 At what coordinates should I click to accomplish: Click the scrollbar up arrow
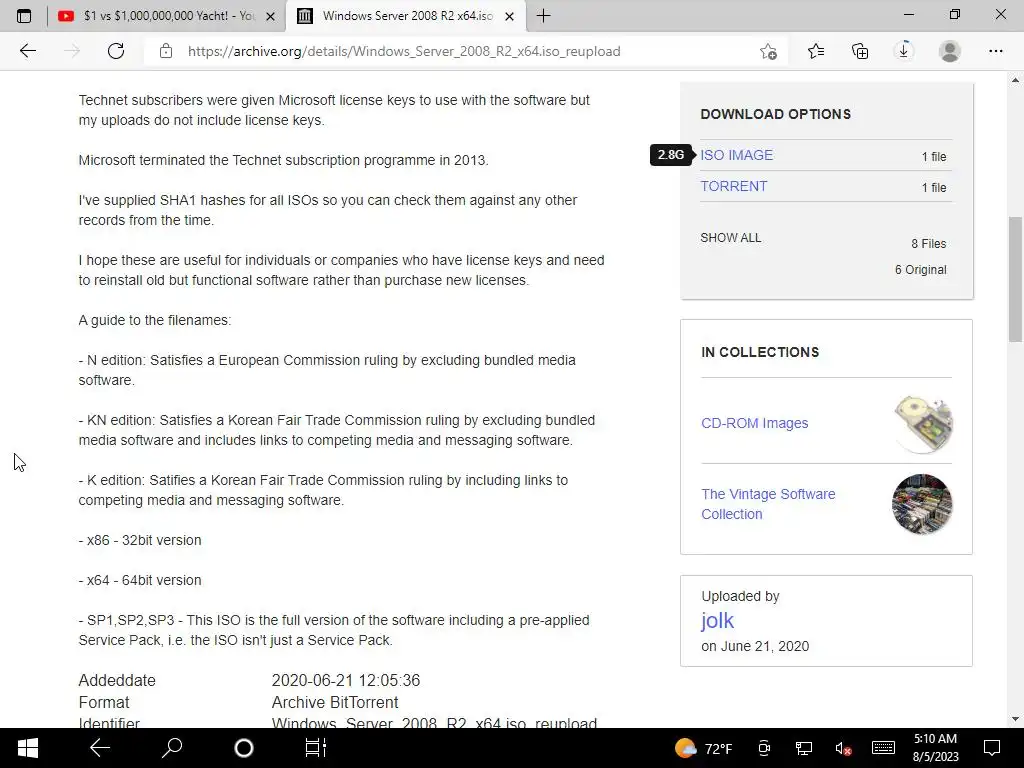click(1015, 80)
